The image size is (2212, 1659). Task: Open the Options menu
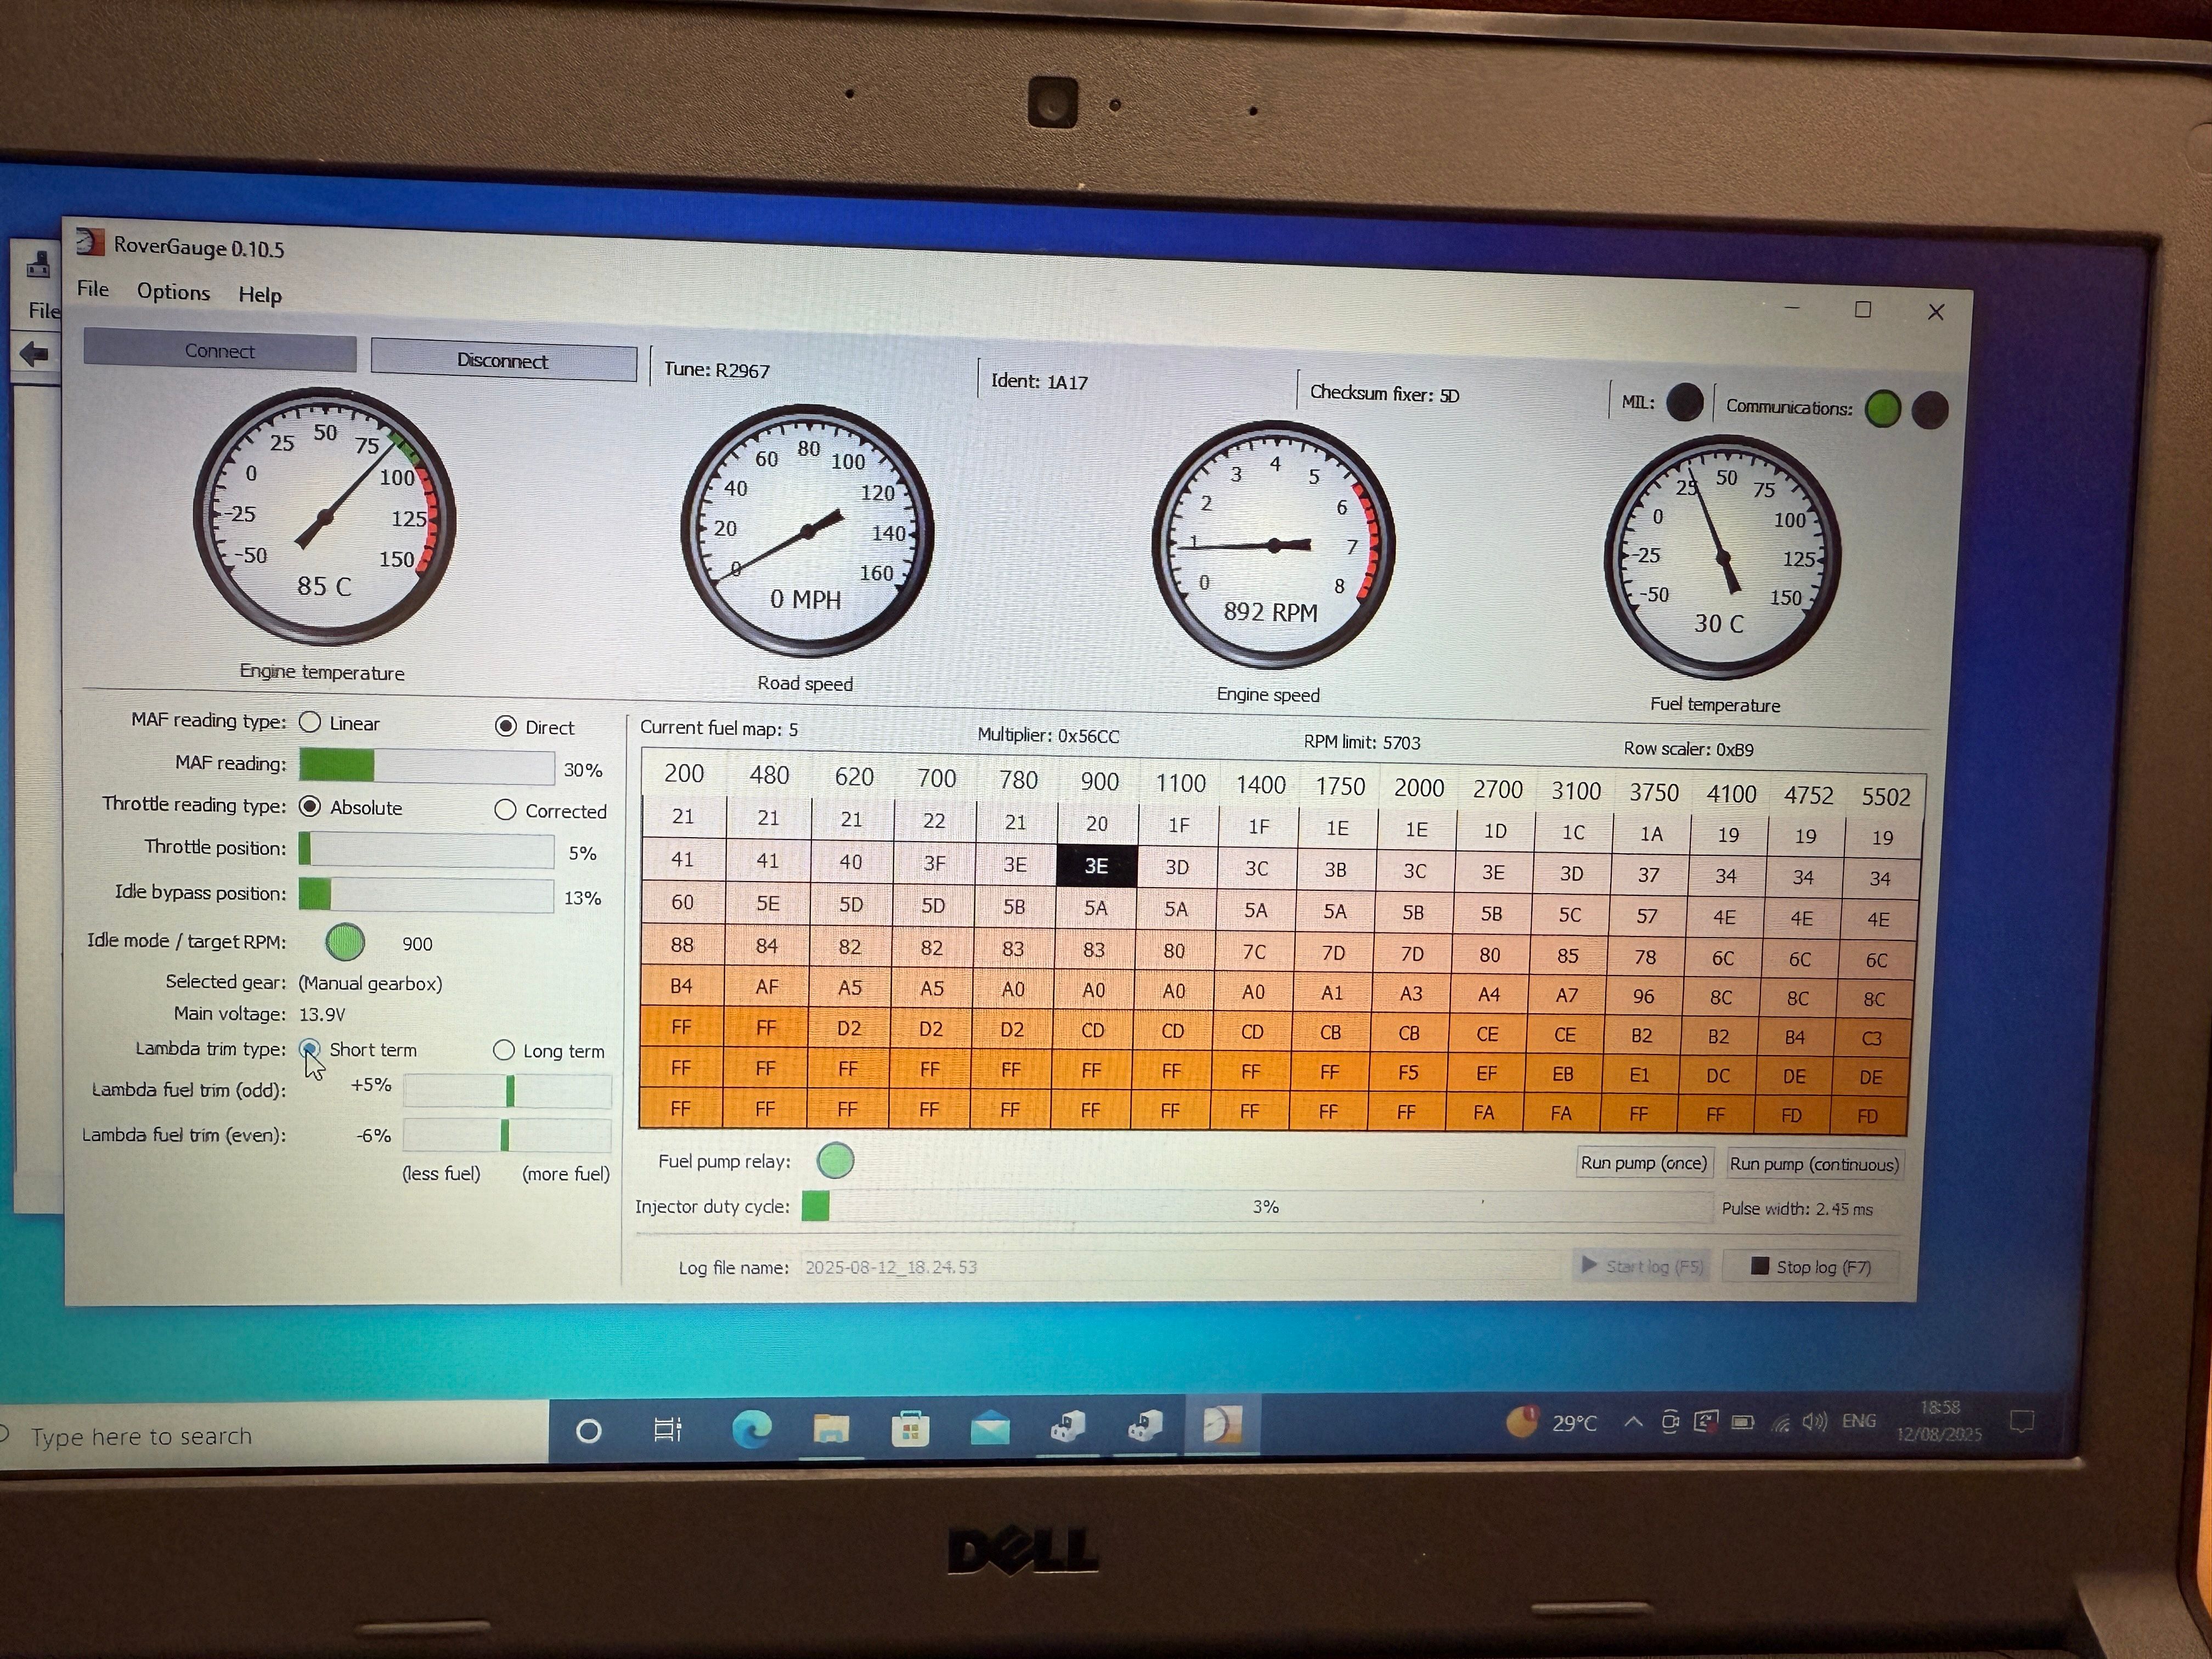pyautogui.click(x=173, y=292)
